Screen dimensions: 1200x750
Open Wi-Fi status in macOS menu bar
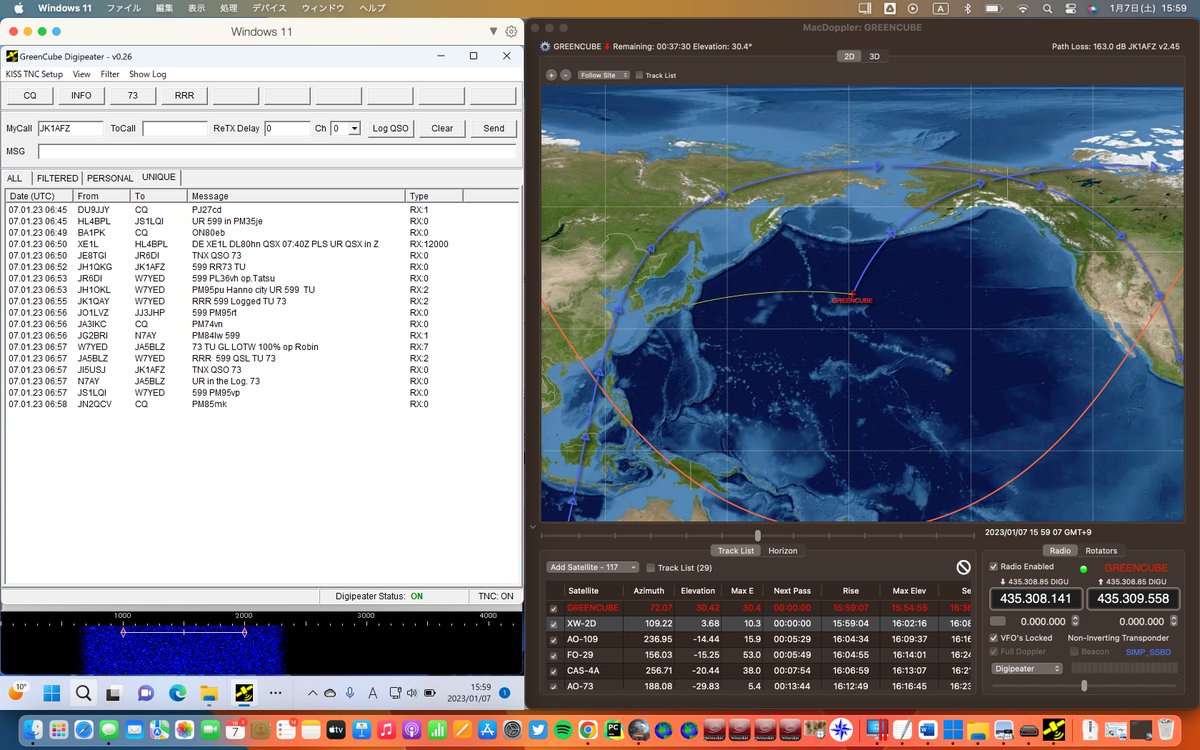click(1021, 8)
